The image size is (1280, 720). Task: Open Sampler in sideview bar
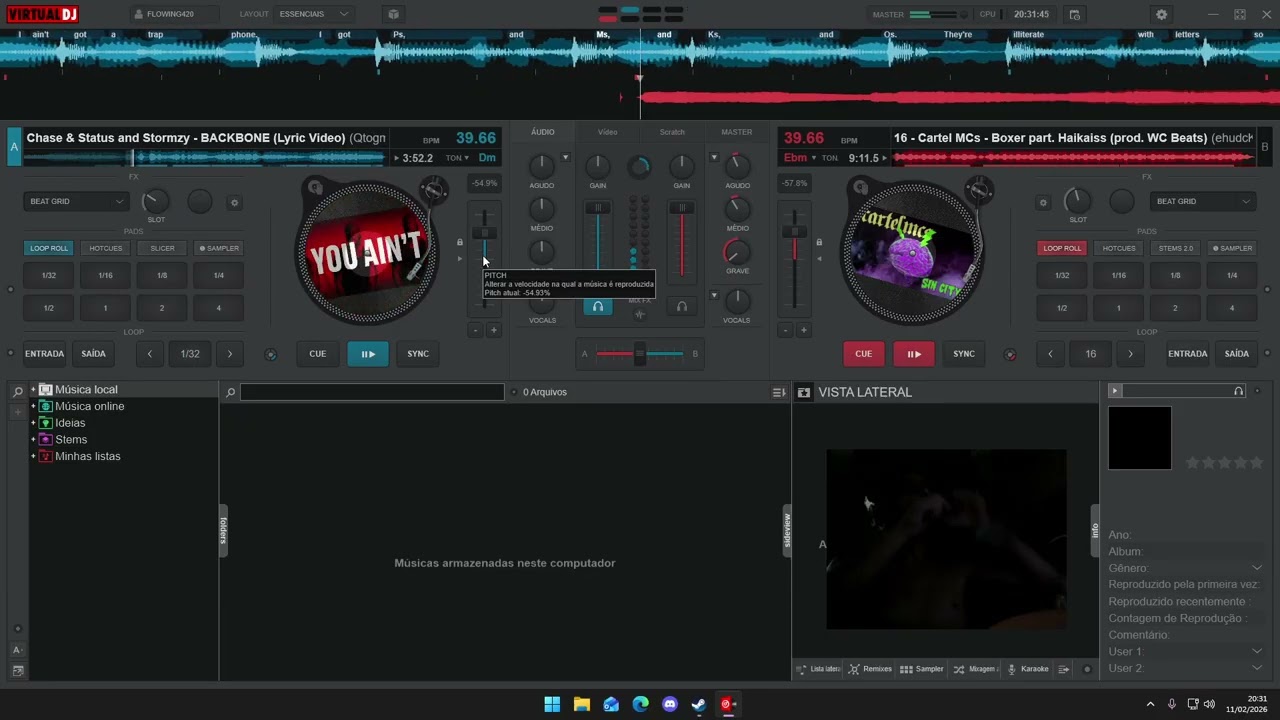coord(922,669)
